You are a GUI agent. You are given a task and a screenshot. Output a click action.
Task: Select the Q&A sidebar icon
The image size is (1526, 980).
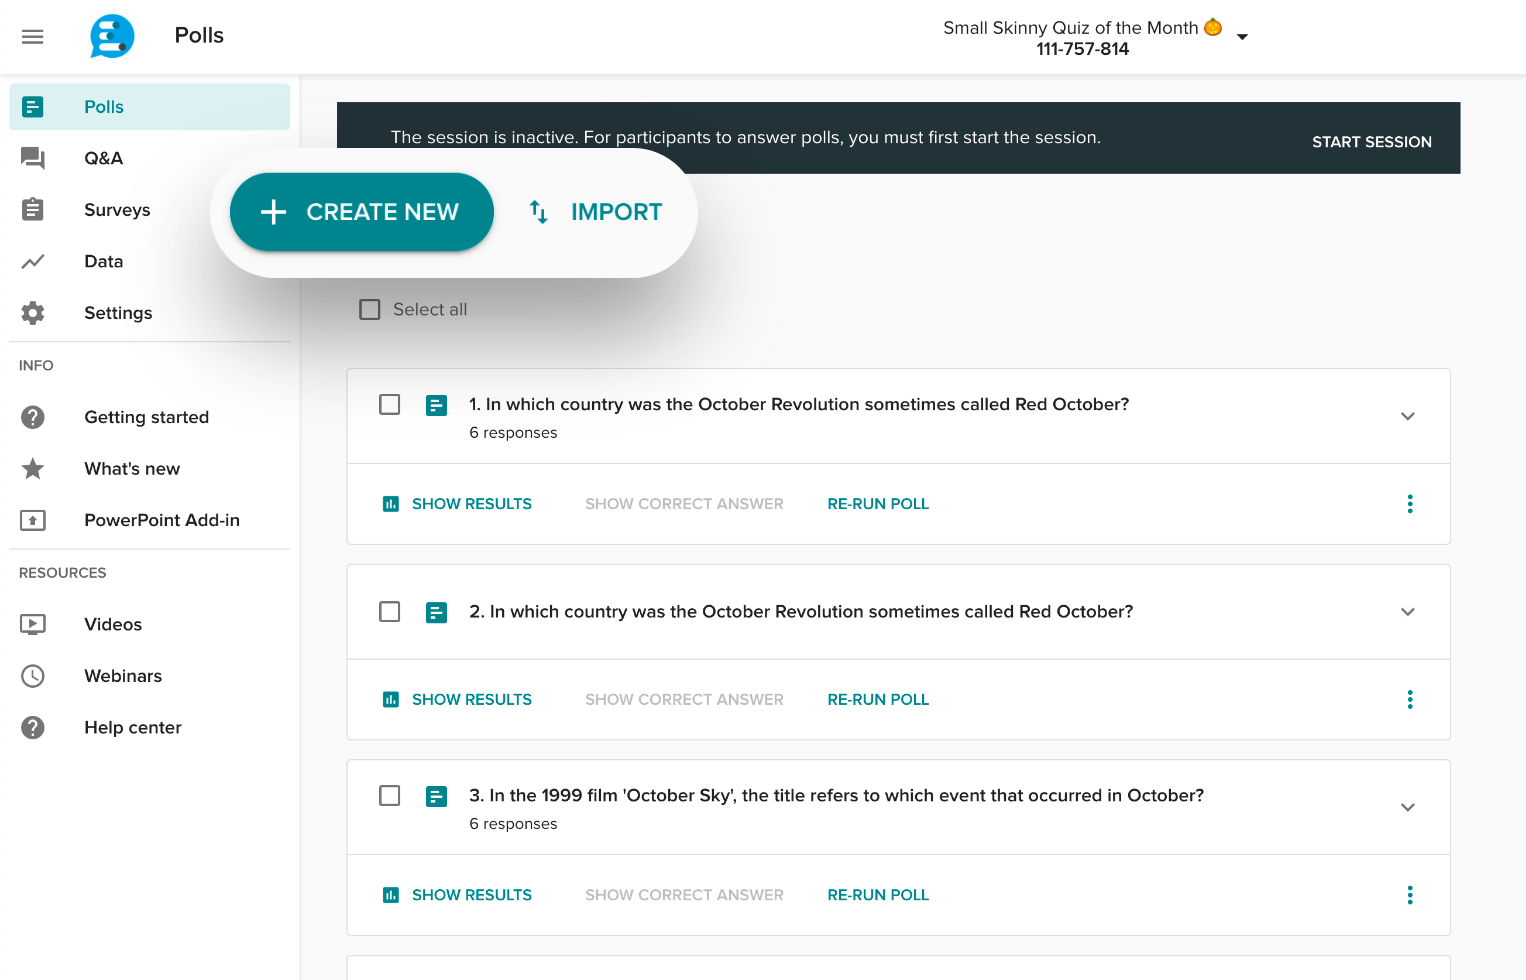click(x=33, y=158)
